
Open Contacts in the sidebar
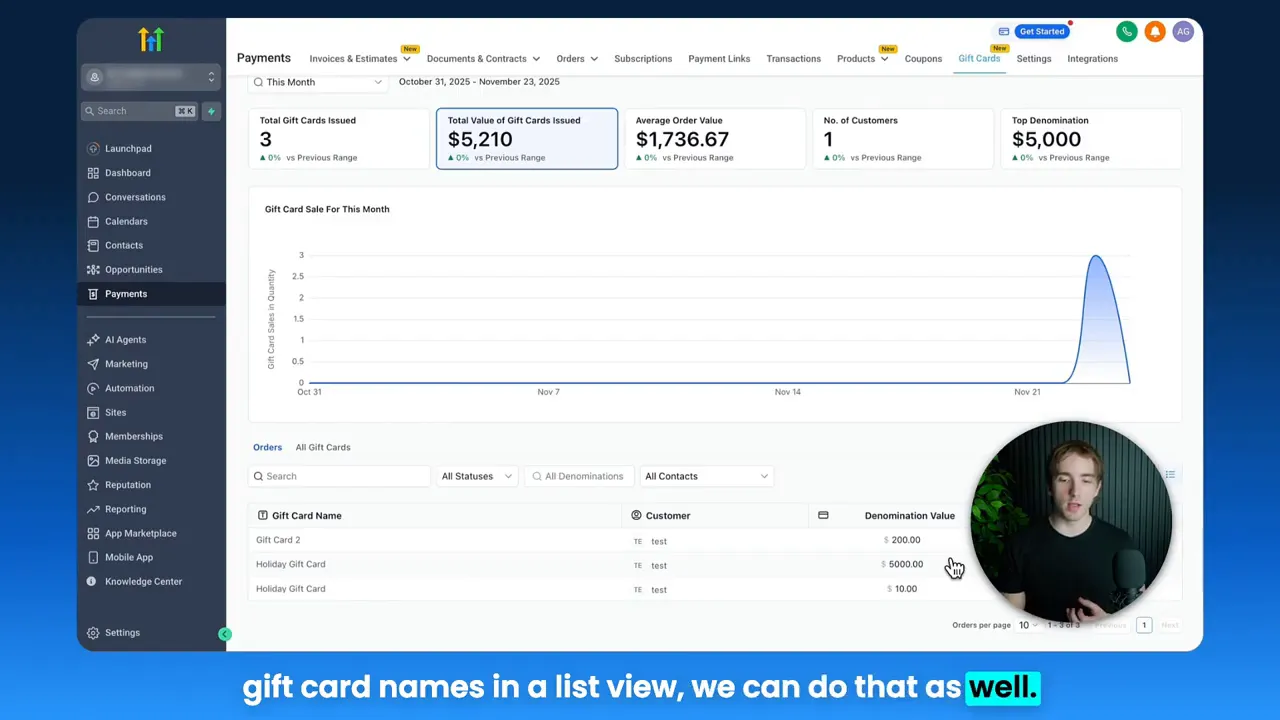pos(124,245)
